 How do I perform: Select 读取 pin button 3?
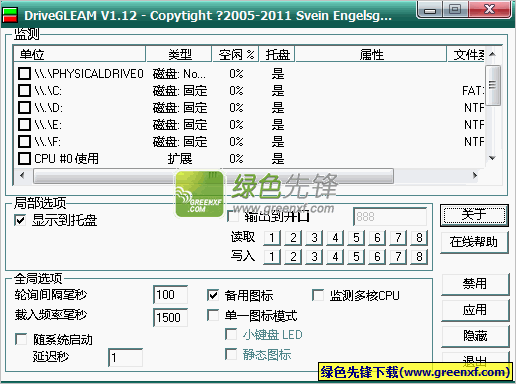tap(314, 238)
